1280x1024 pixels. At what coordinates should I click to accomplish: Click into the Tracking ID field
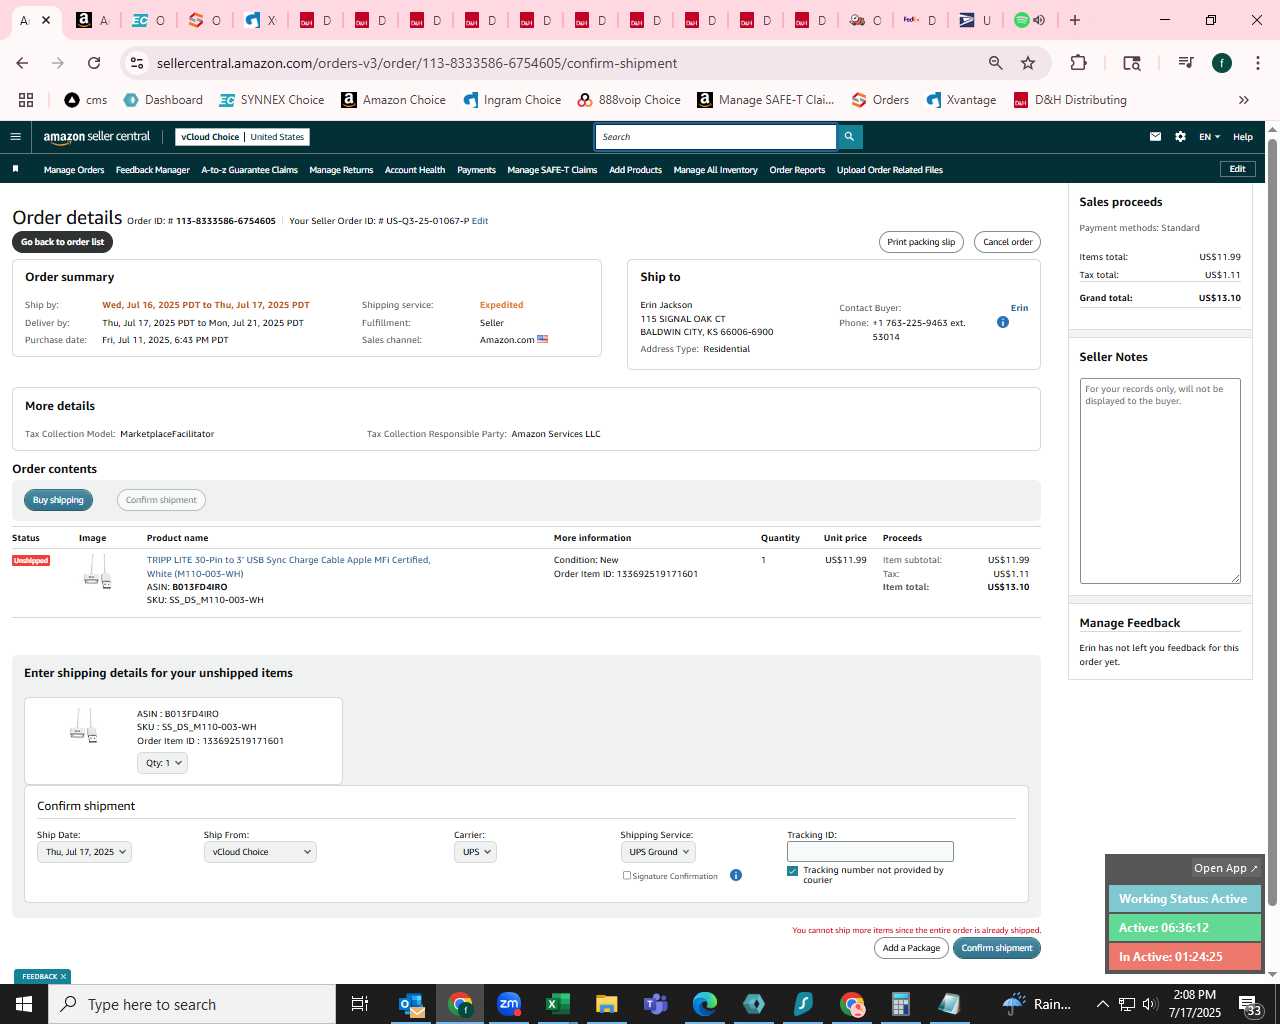click(x=870, y=852)
